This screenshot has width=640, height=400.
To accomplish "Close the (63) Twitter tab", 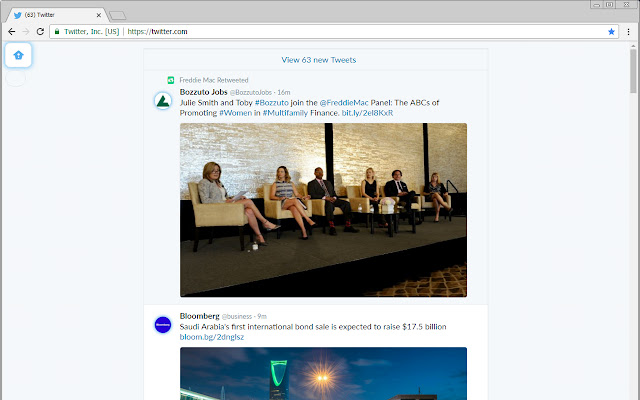I will (x=98, y=15).
